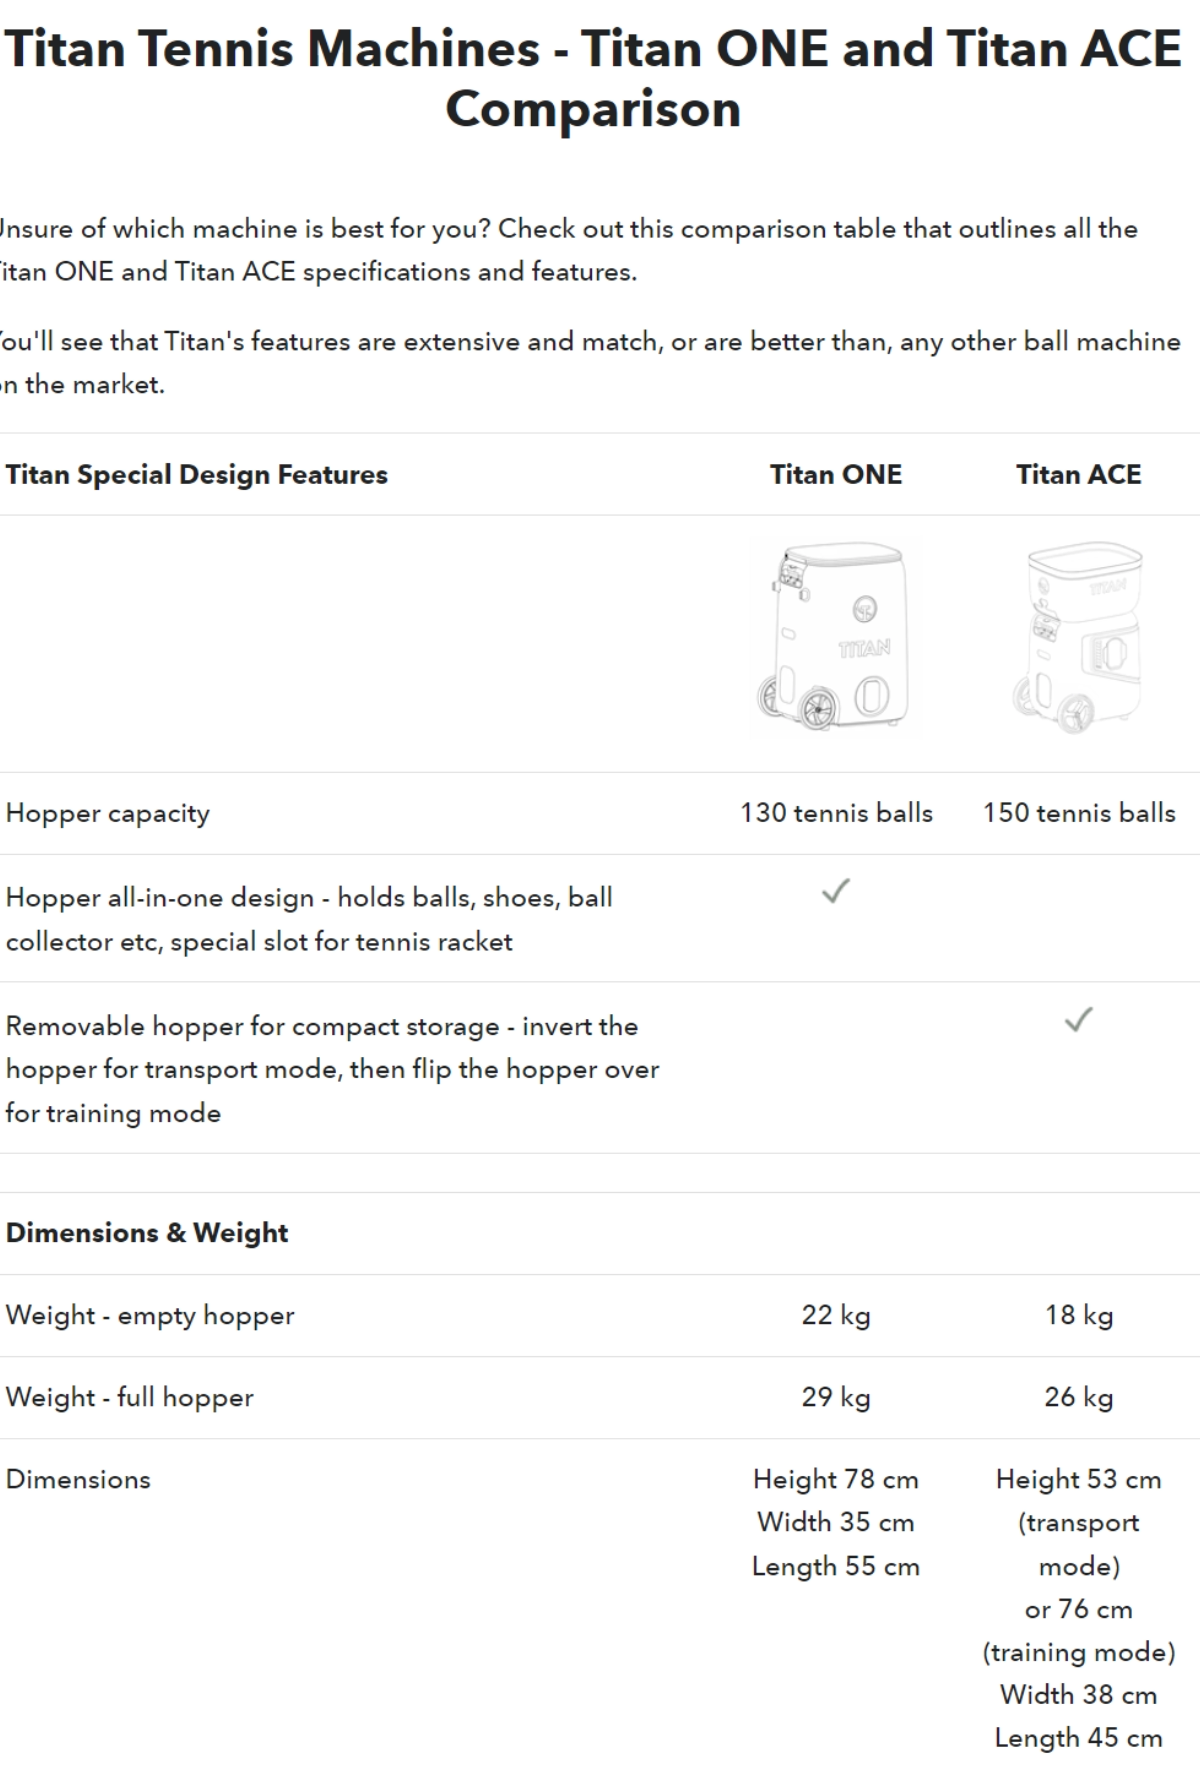This screenshot has width=1200, height=1770.
Task: Click the Dimensions & Weight section heading
Action: 147,1233
